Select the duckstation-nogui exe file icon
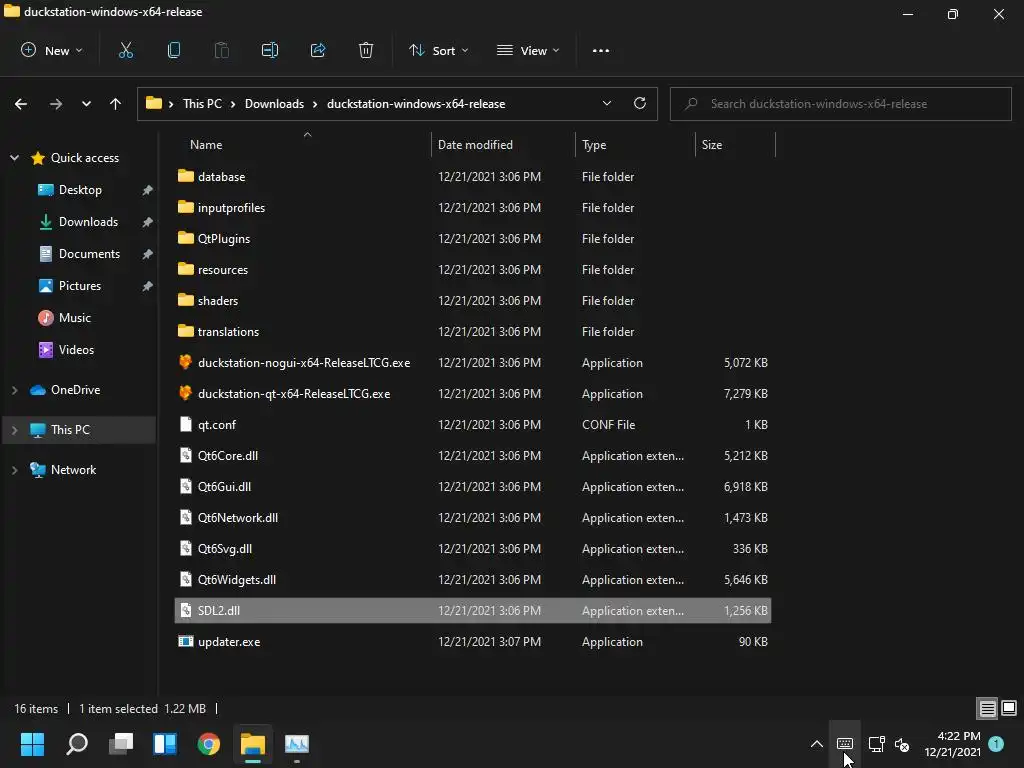Screen dimensions: 1024x768 pos(185,362)
